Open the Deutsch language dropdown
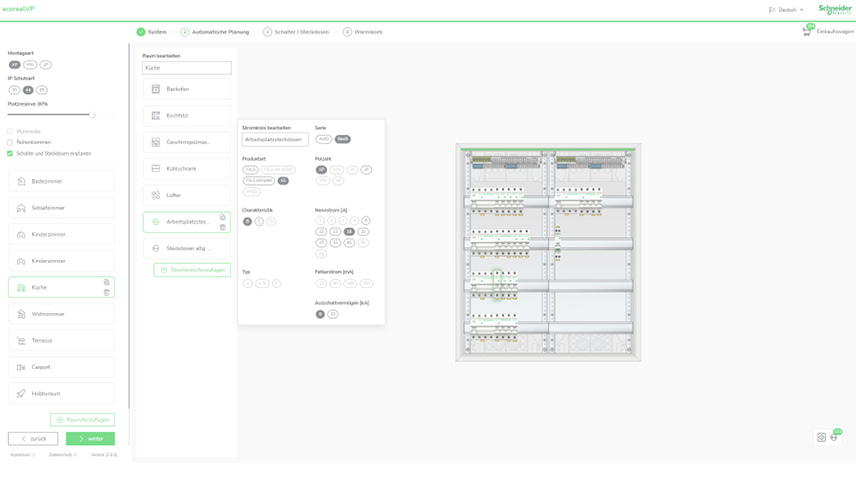856x482 pixels. [x=786, y=10]
